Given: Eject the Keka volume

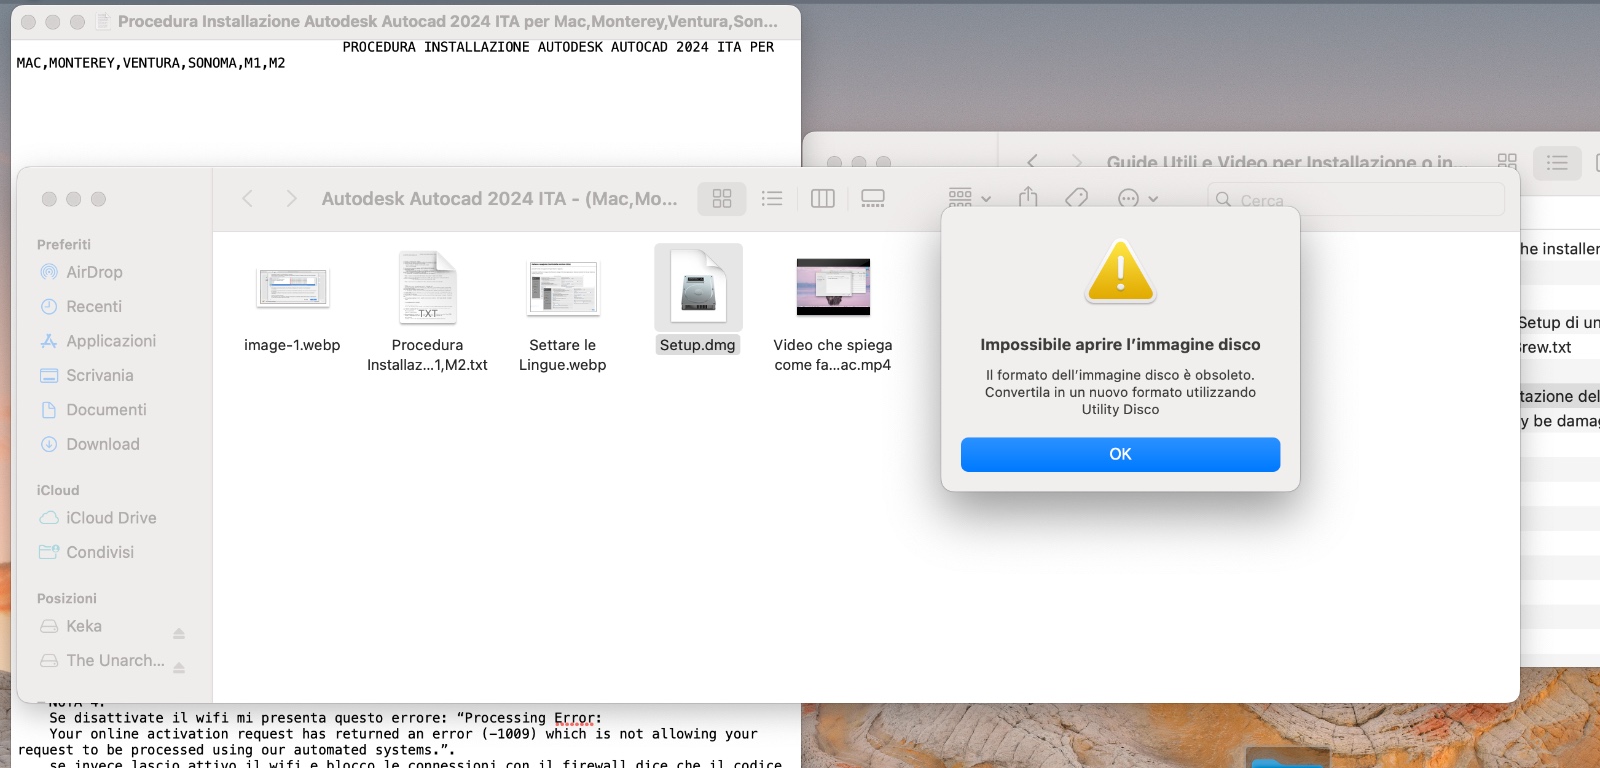Looking at the screenshot, I should pyautogui.click(x=179, y=633).
